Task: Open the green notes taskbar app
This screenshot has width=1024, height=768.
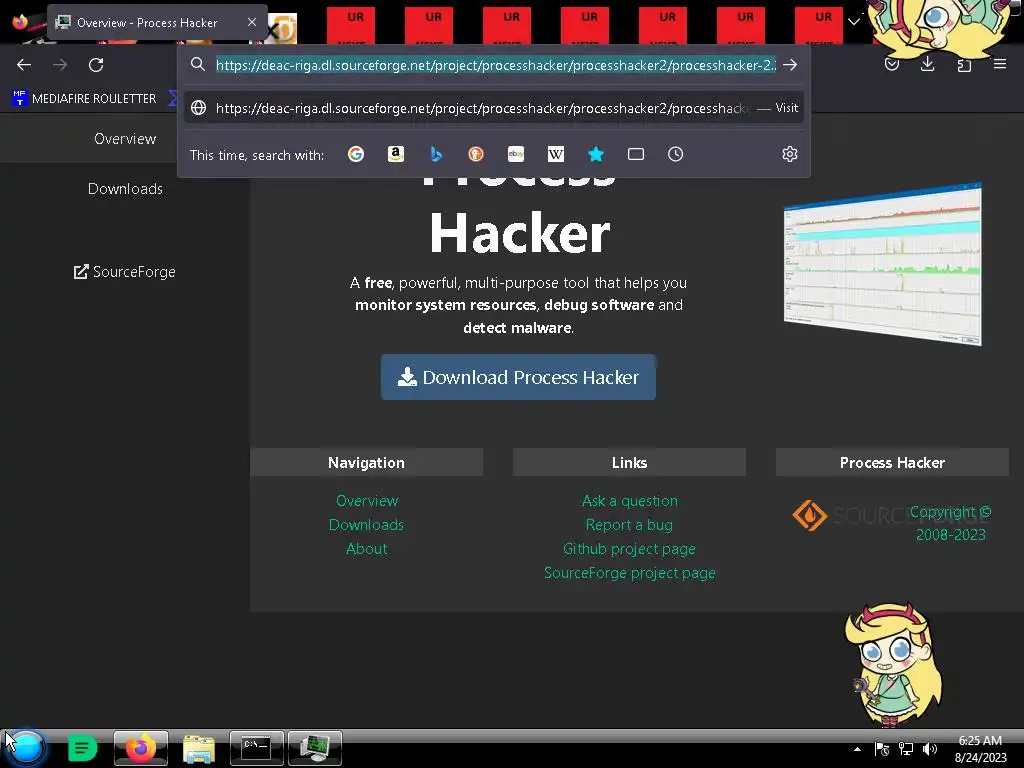Action: coord(82,748)
